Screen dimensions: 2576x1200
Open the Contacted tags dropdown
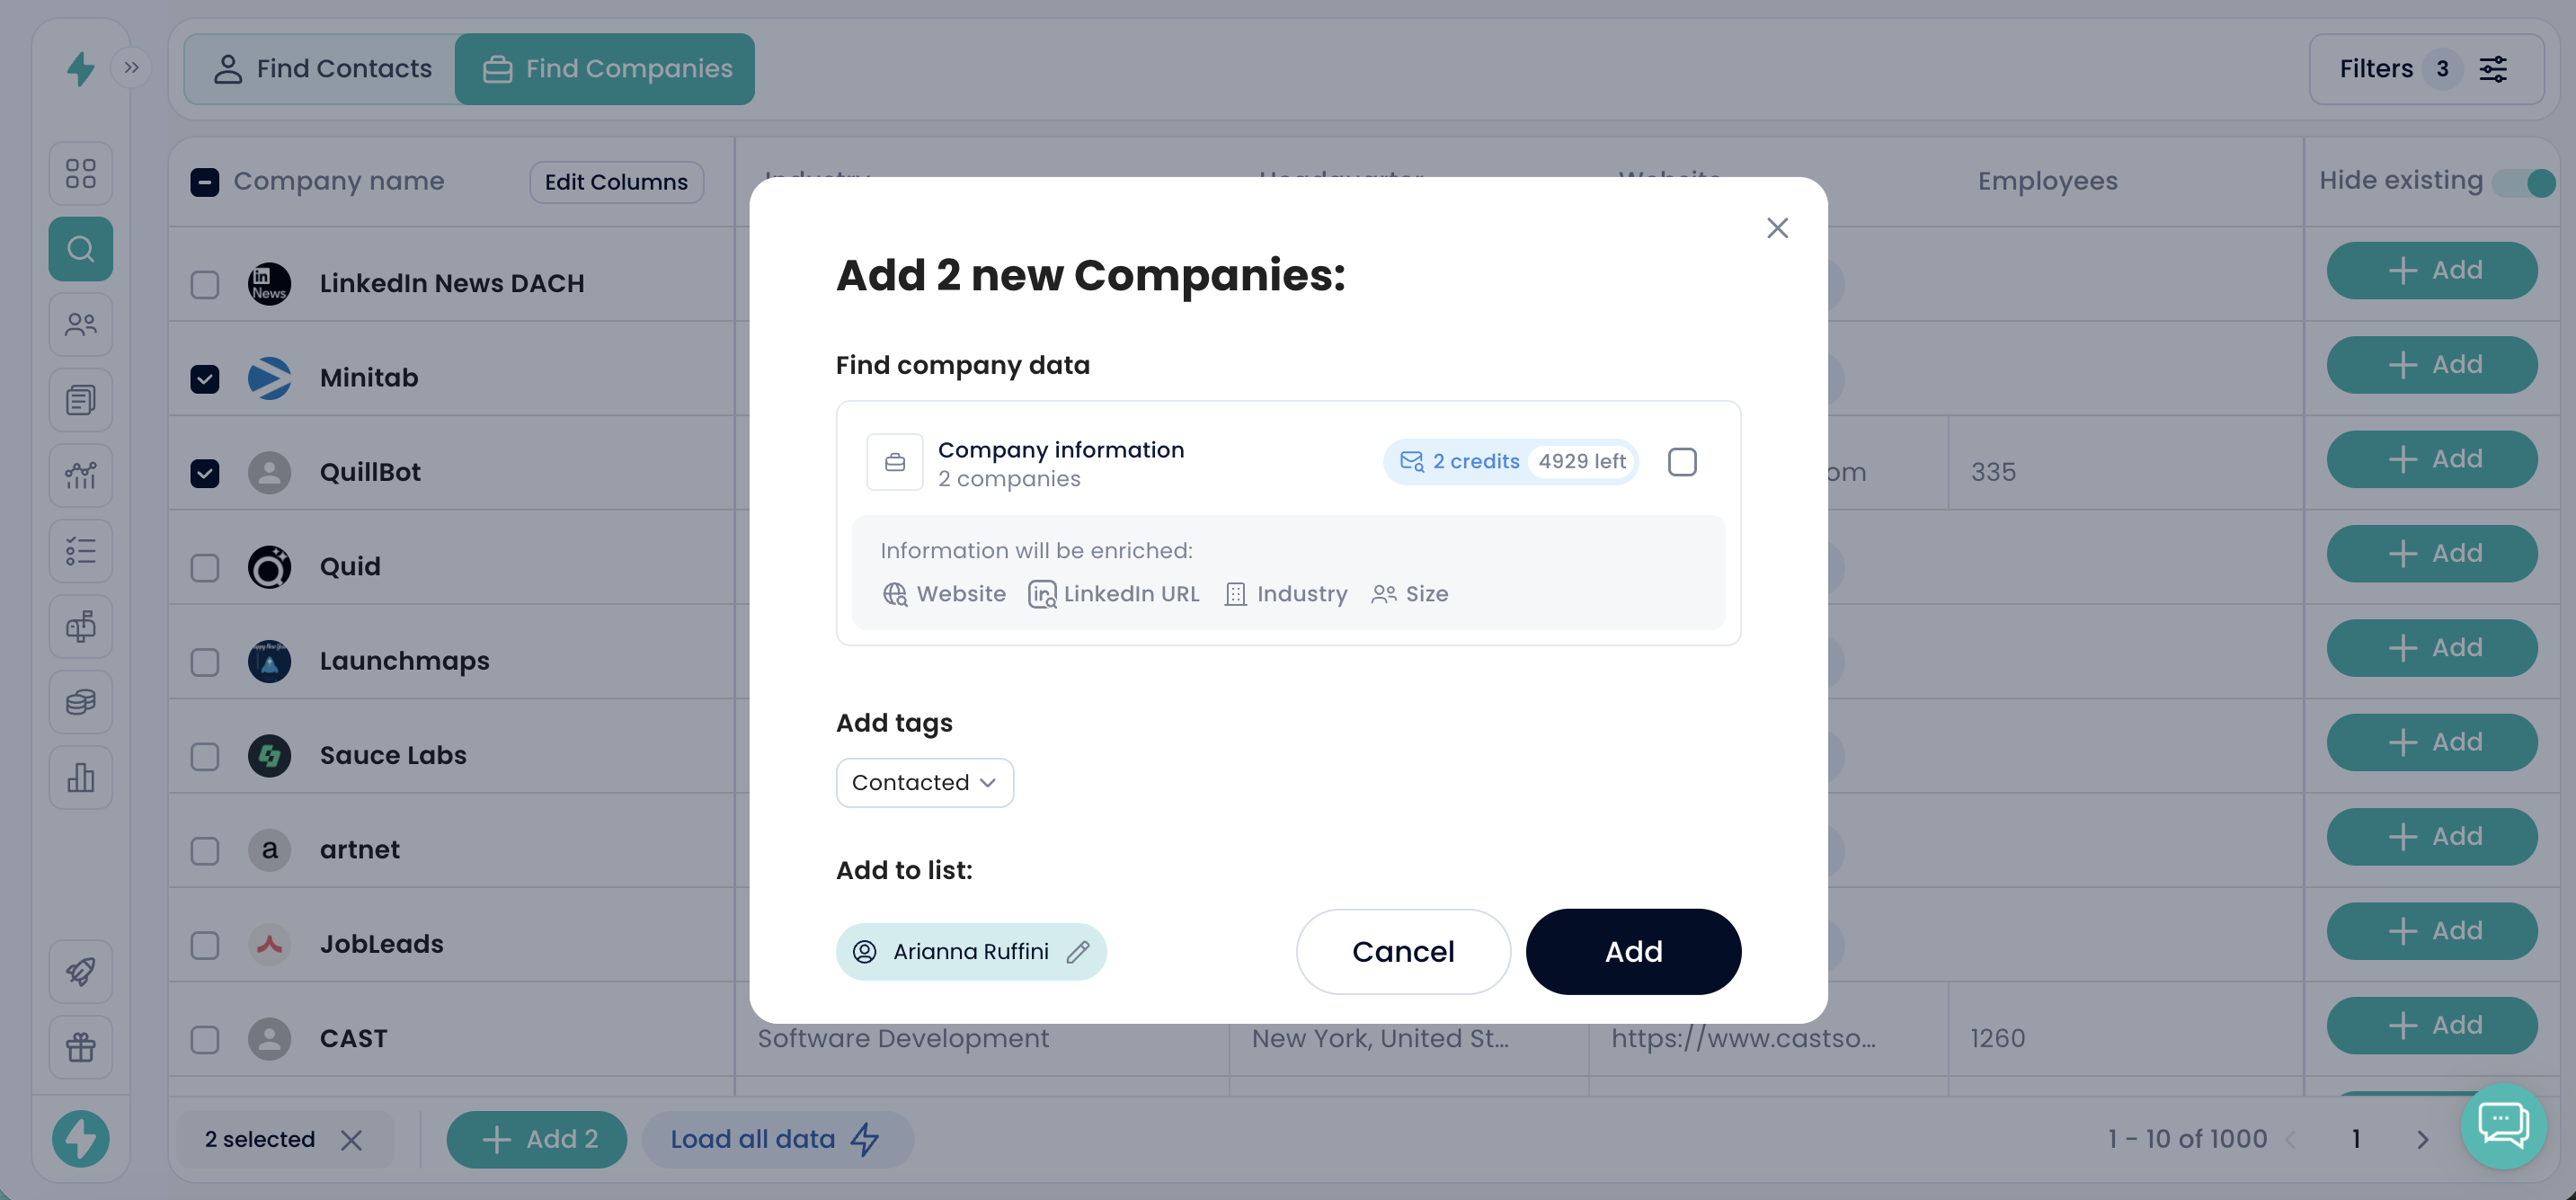924,783
